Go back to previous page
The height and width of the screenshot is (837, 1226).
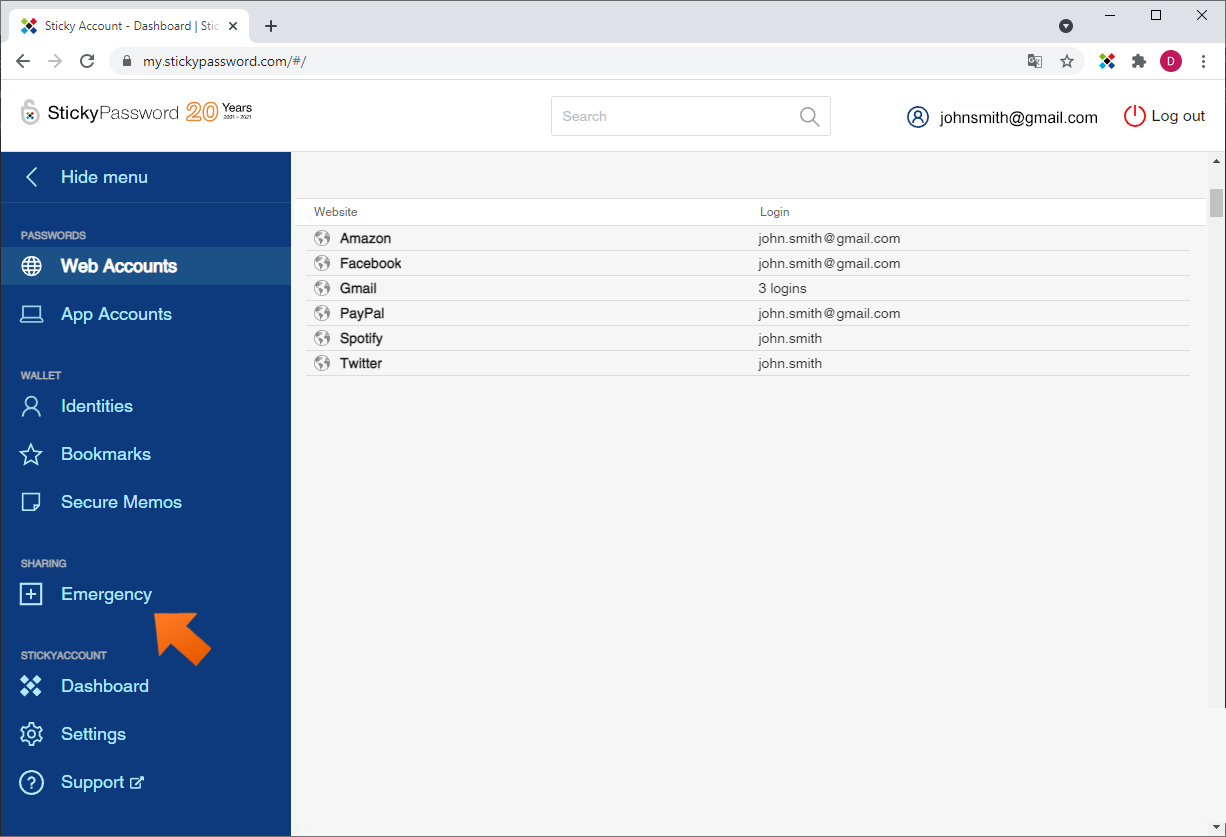pyautogui.click(x=23, y=61)
